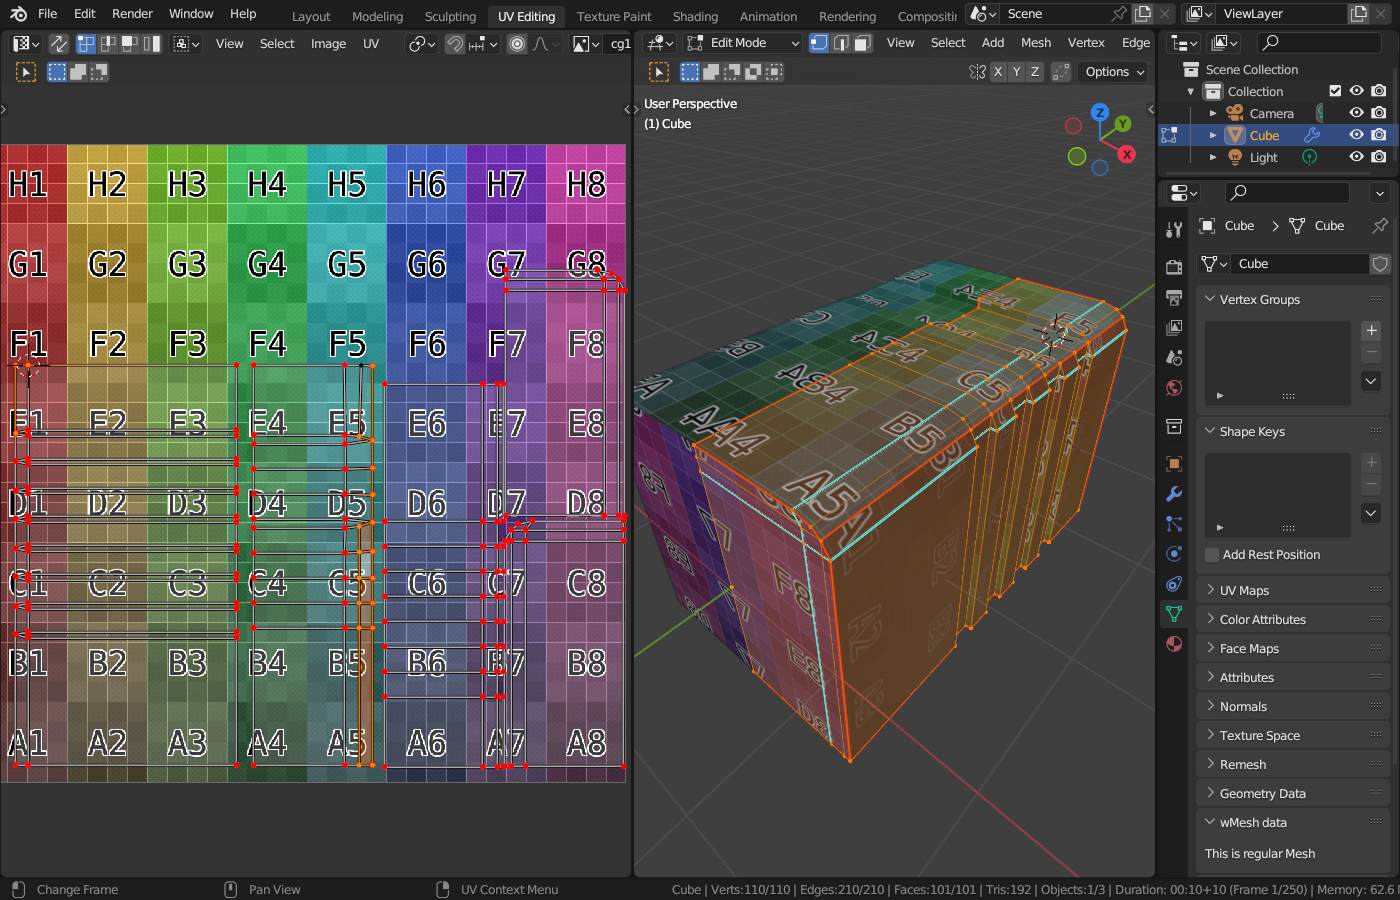Open the Edit Mode dropdown
The height and width of the screenshot is (900, 1400).
click(743, 43)
